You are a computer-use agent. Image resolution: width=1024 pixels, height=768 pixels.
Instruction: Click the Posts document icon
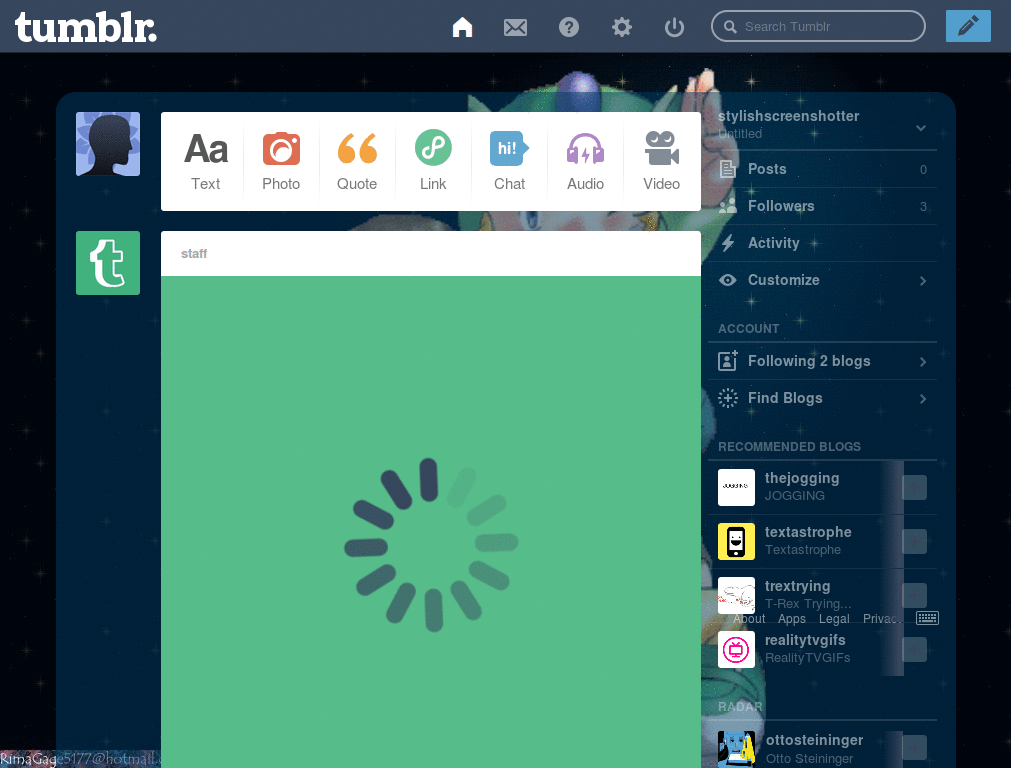728,170
